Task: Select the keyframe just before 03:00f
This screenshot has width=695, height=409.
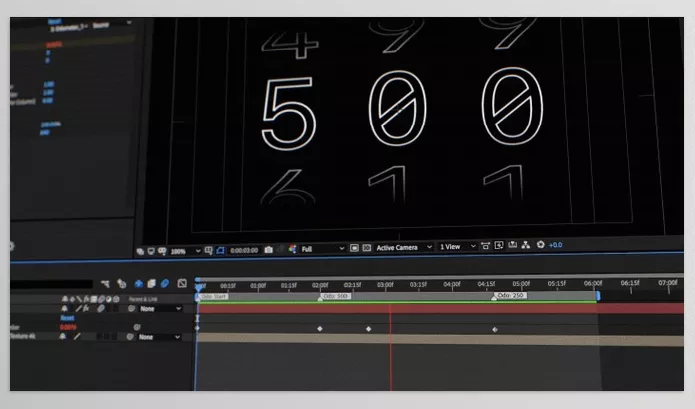Action: [x=368, y=329]
